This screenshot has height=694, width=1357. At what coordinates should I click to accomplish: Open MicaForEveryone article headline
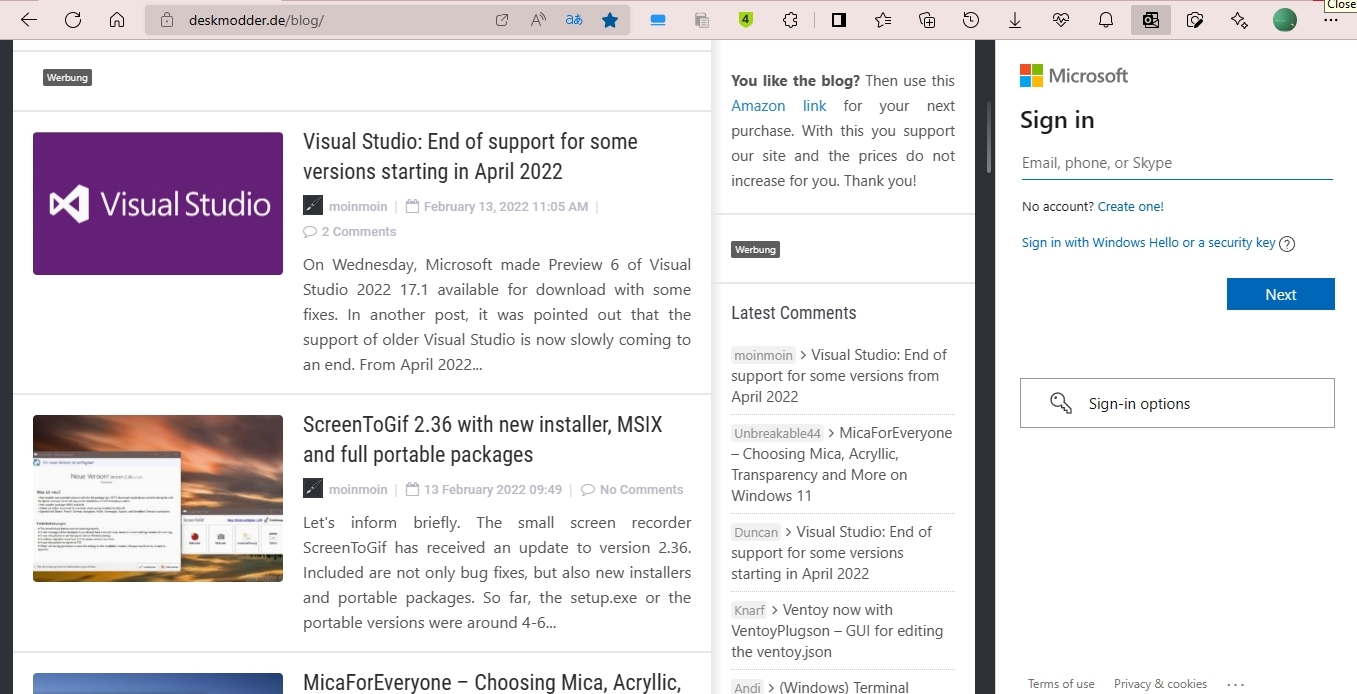pyautogui.click(x=492, y=682)
